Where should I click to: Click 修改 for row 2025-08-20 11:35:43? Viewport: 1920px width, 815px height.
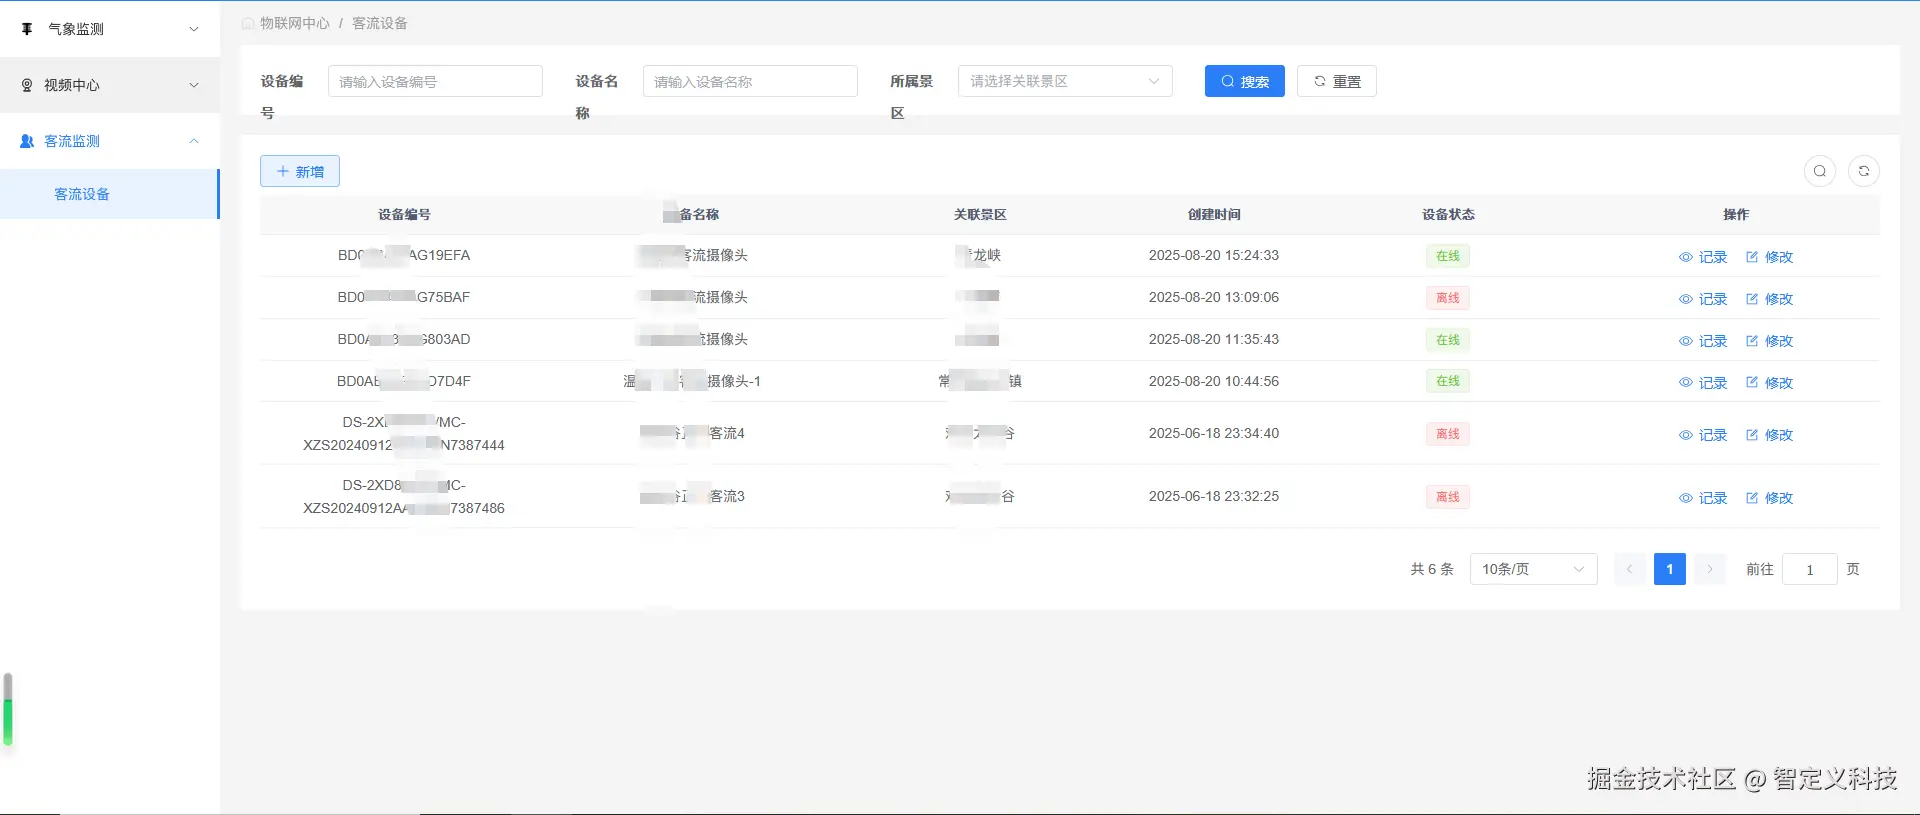1769,341
